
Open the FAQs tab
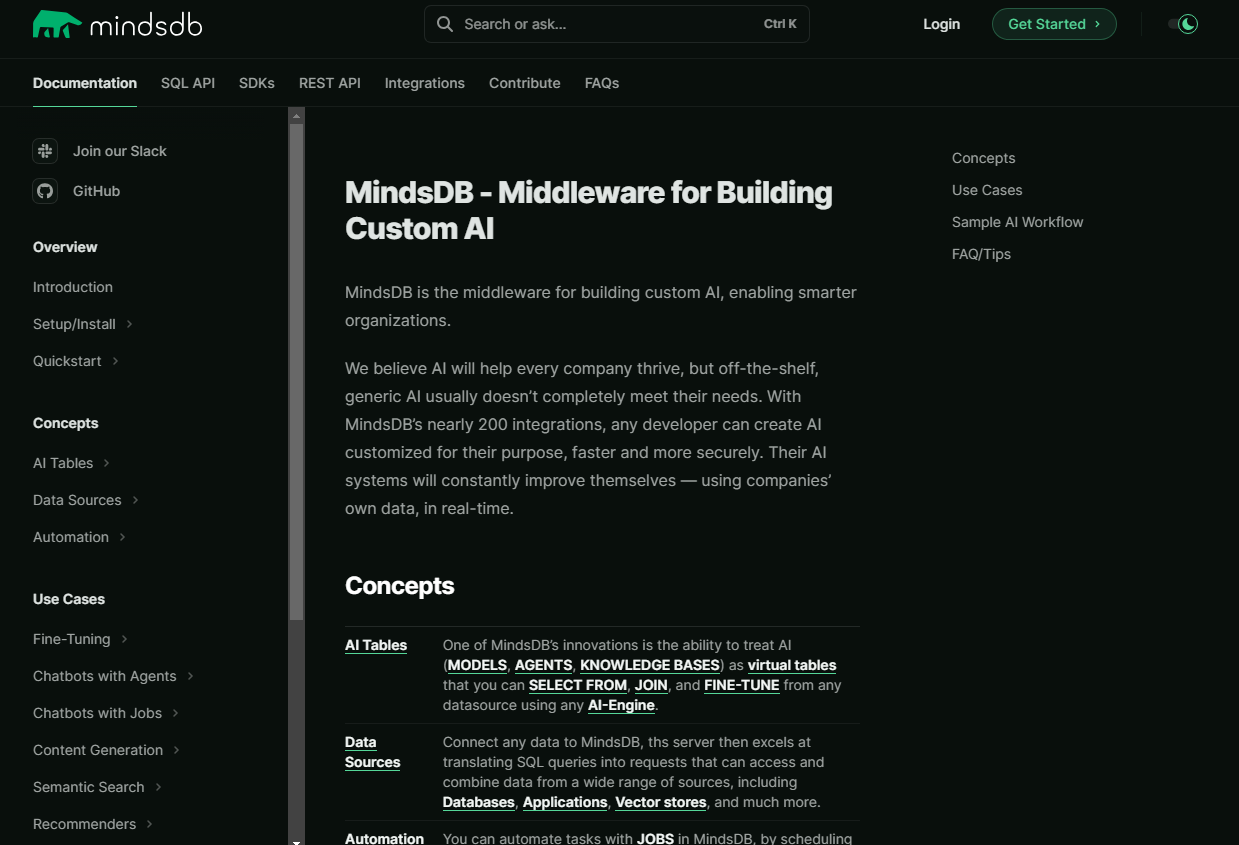click(602, 83)
